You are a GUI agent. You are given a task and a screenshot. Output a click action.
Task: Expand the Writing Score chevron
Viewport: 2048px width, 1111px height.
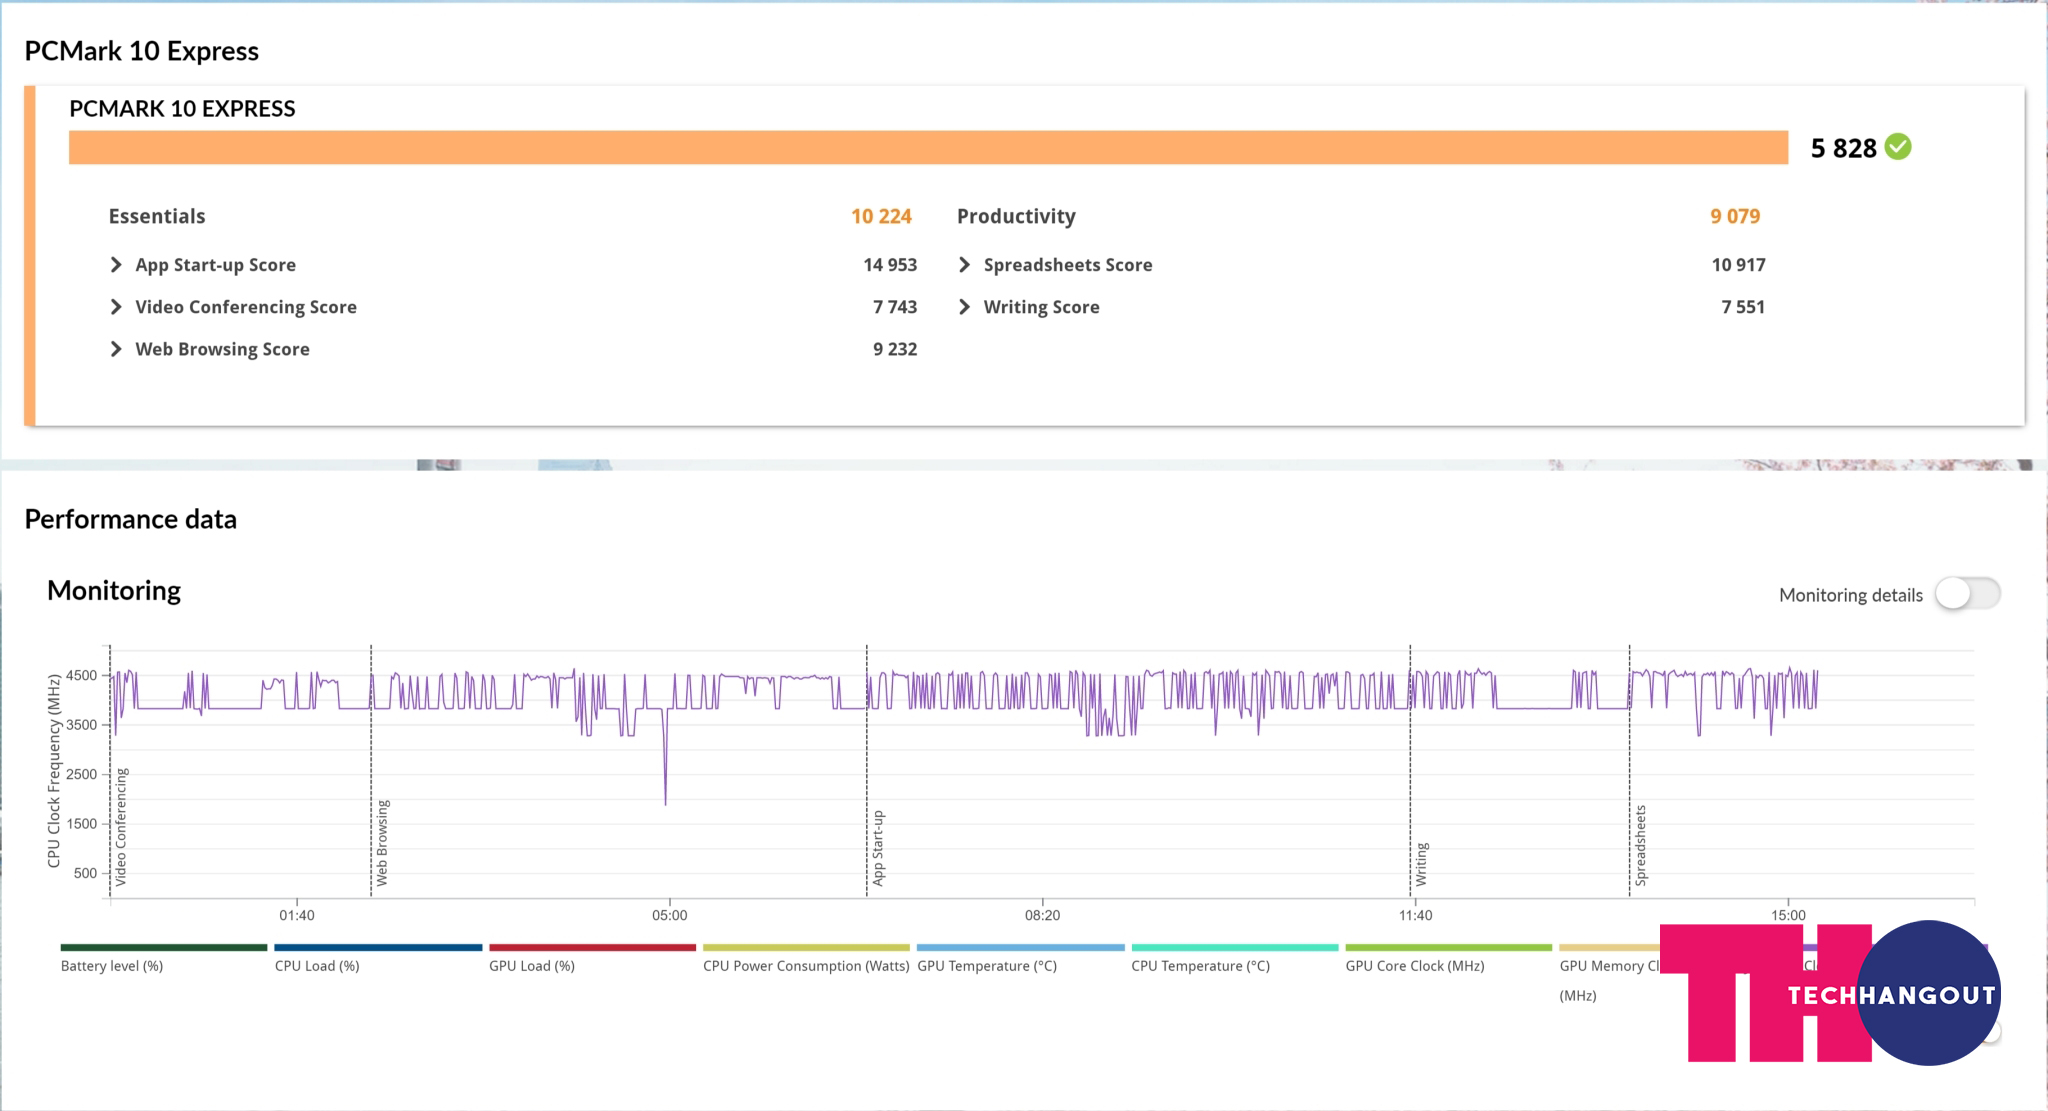point(964,307)
